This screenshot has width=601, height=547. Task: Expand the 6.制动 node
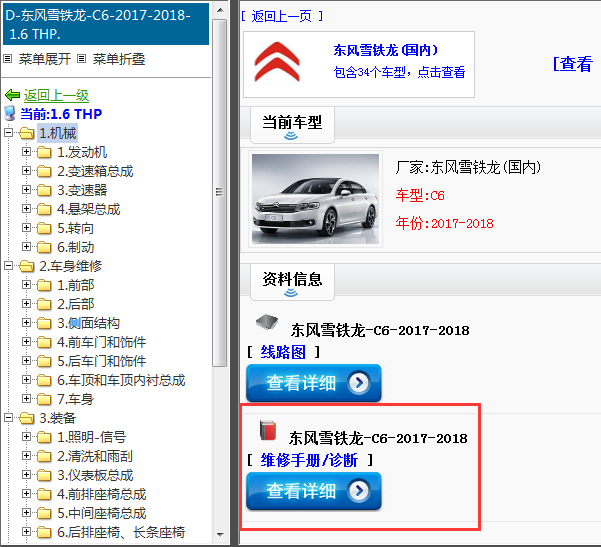pos(26,246)
